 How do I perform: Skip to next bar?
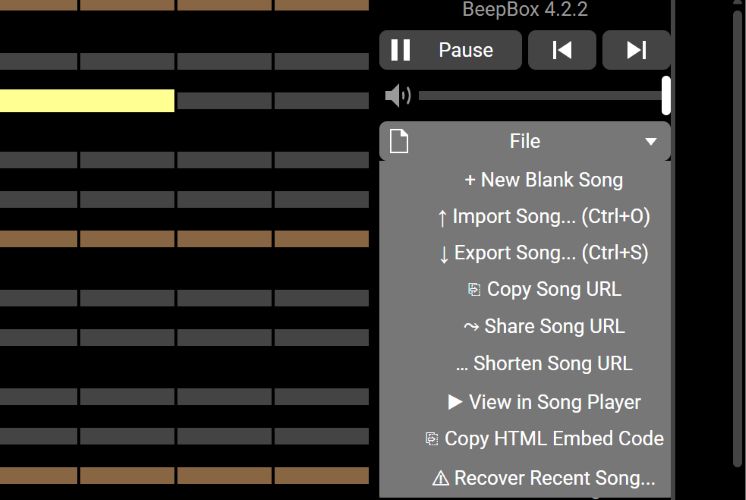(636, 50)
